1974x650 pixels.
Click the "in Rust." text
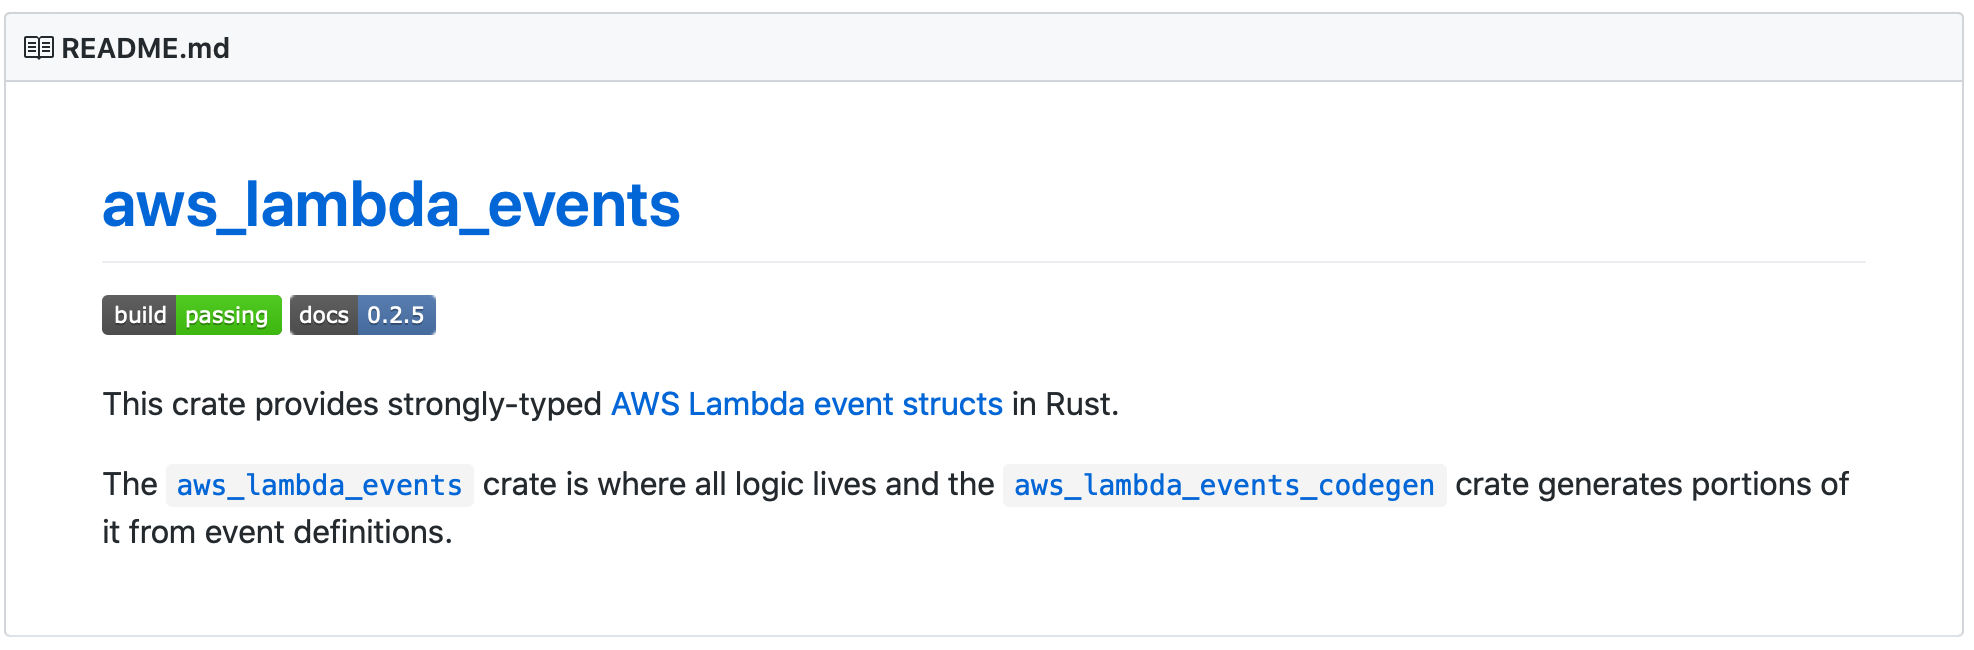(x=1065, y=404)
